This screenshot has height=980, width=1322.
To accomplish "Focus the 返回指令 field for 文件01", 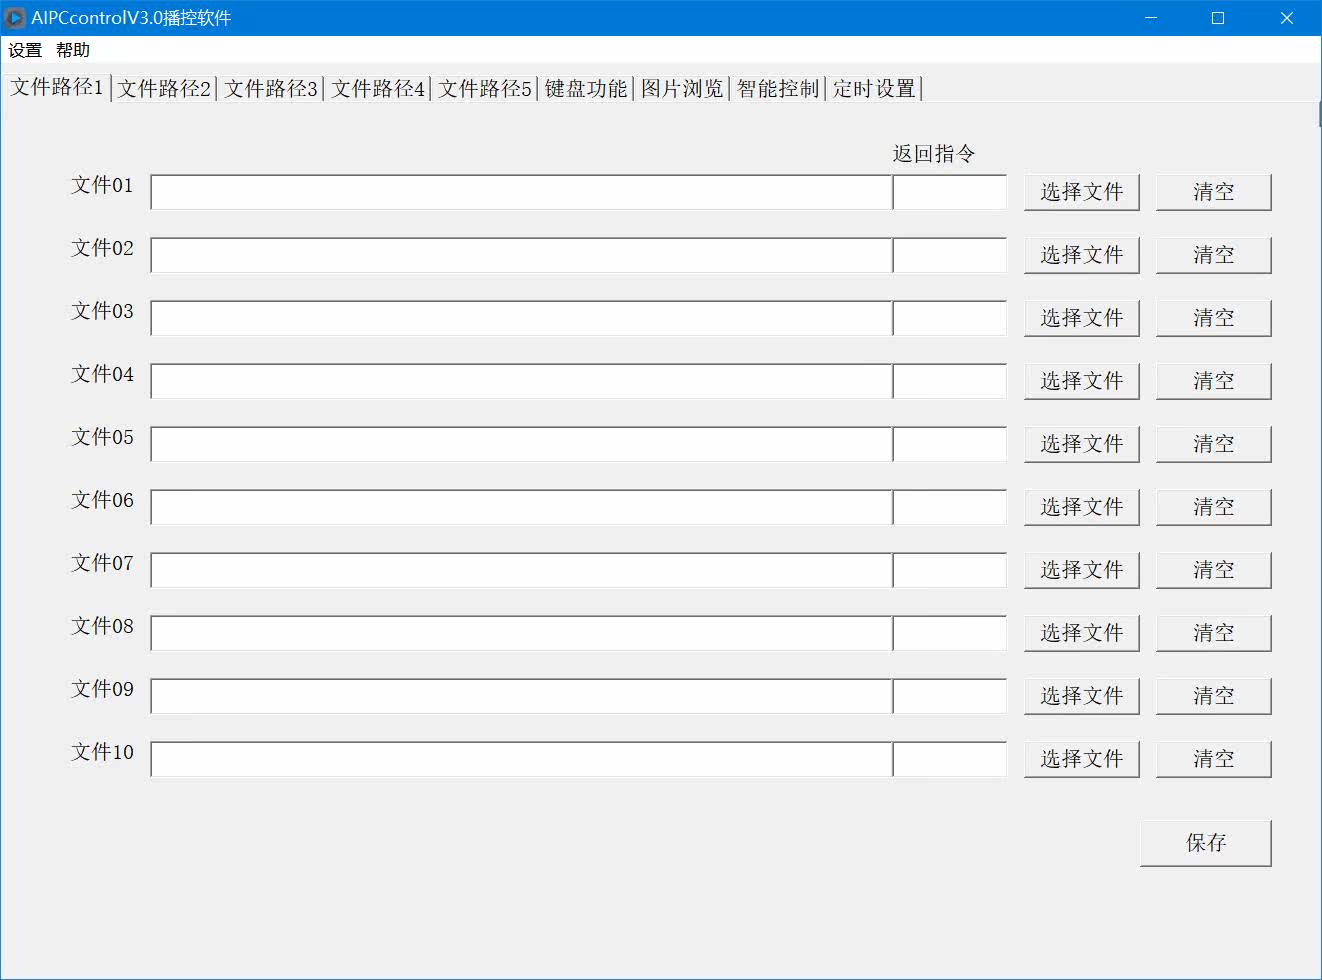I will pos(950,192).
